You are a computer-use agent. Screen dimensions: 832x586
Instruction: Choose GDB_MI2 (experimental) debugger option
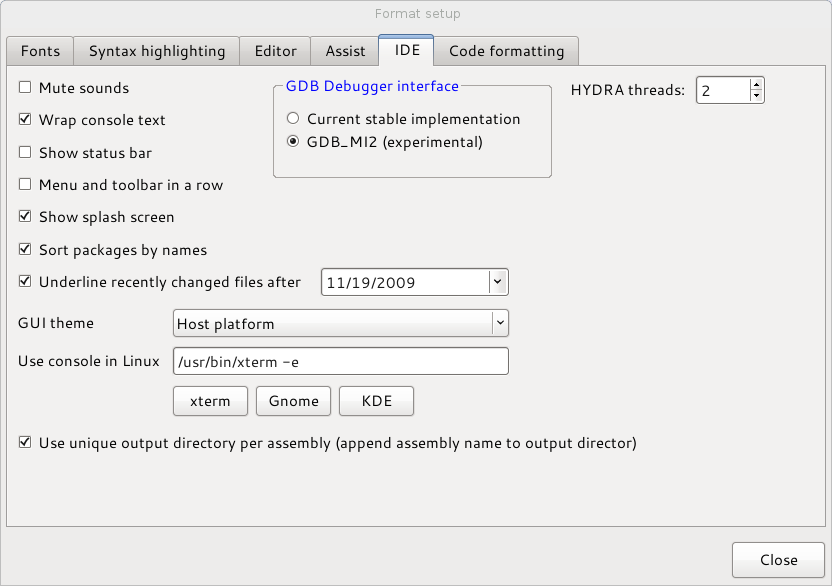click(293, 142)
